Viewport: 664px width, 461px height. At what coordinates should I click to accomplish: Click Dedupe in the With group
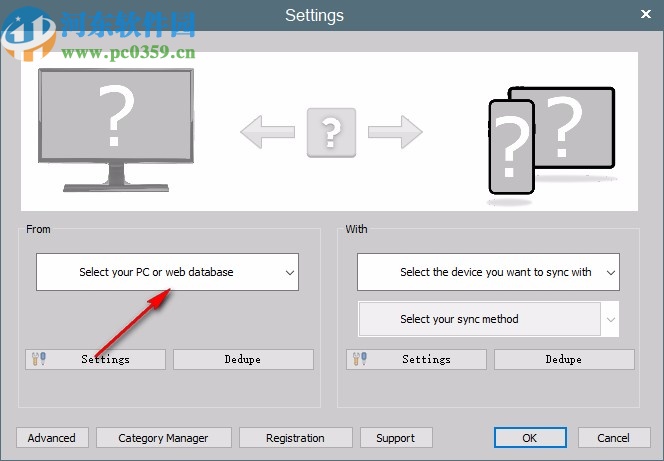coord(564,359)
